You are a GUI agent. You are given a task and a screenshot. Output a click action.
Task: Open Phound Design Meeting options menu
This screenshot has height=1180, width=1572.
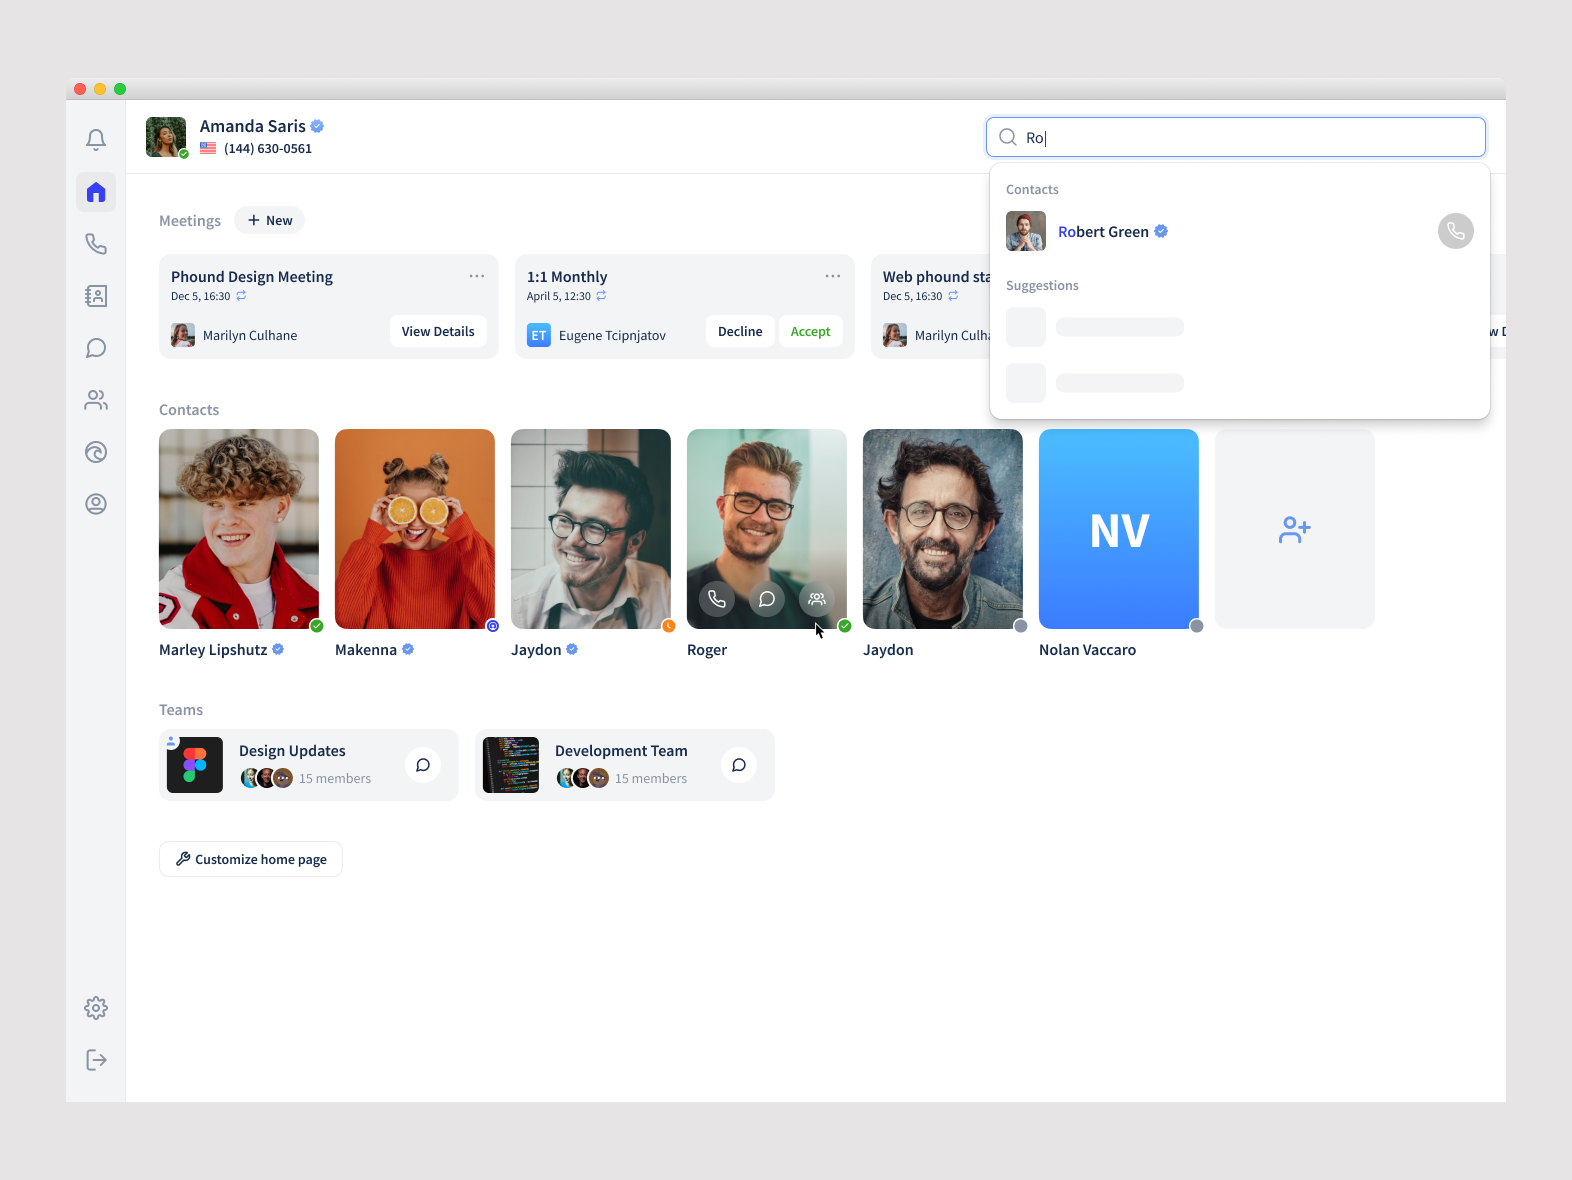477,276
